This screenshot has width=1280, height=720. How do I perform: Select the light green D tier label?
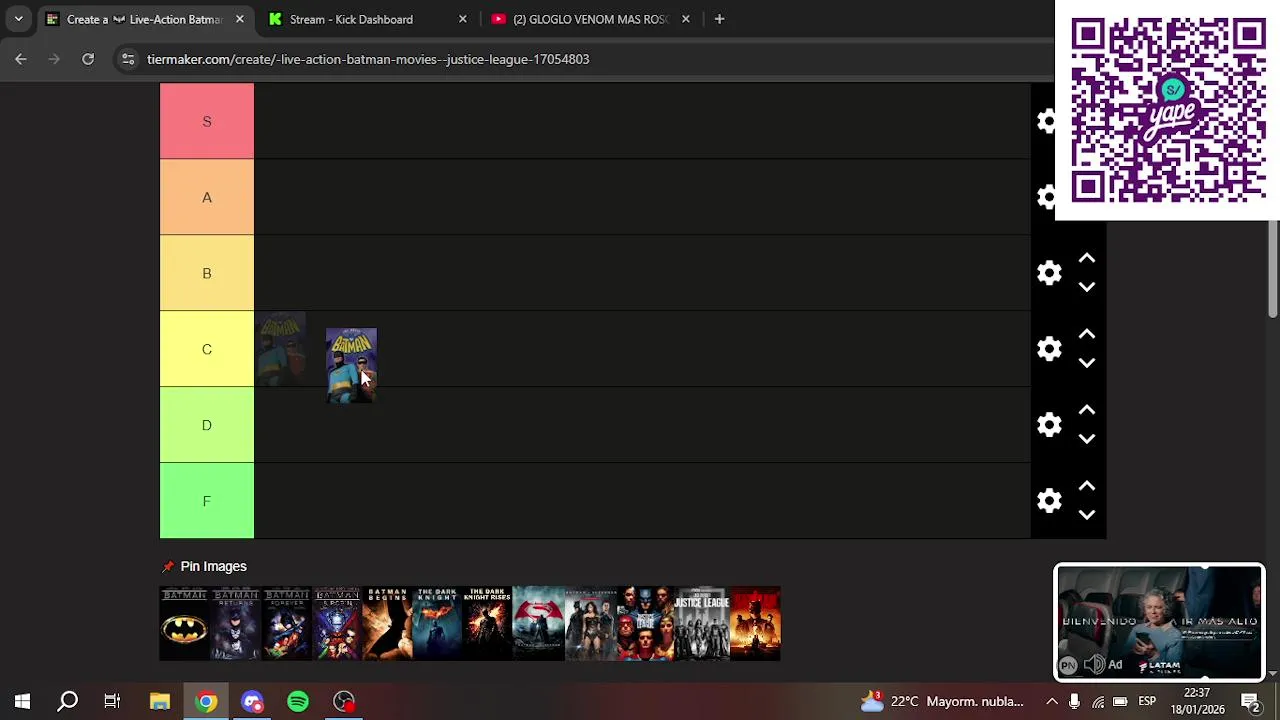207,425
